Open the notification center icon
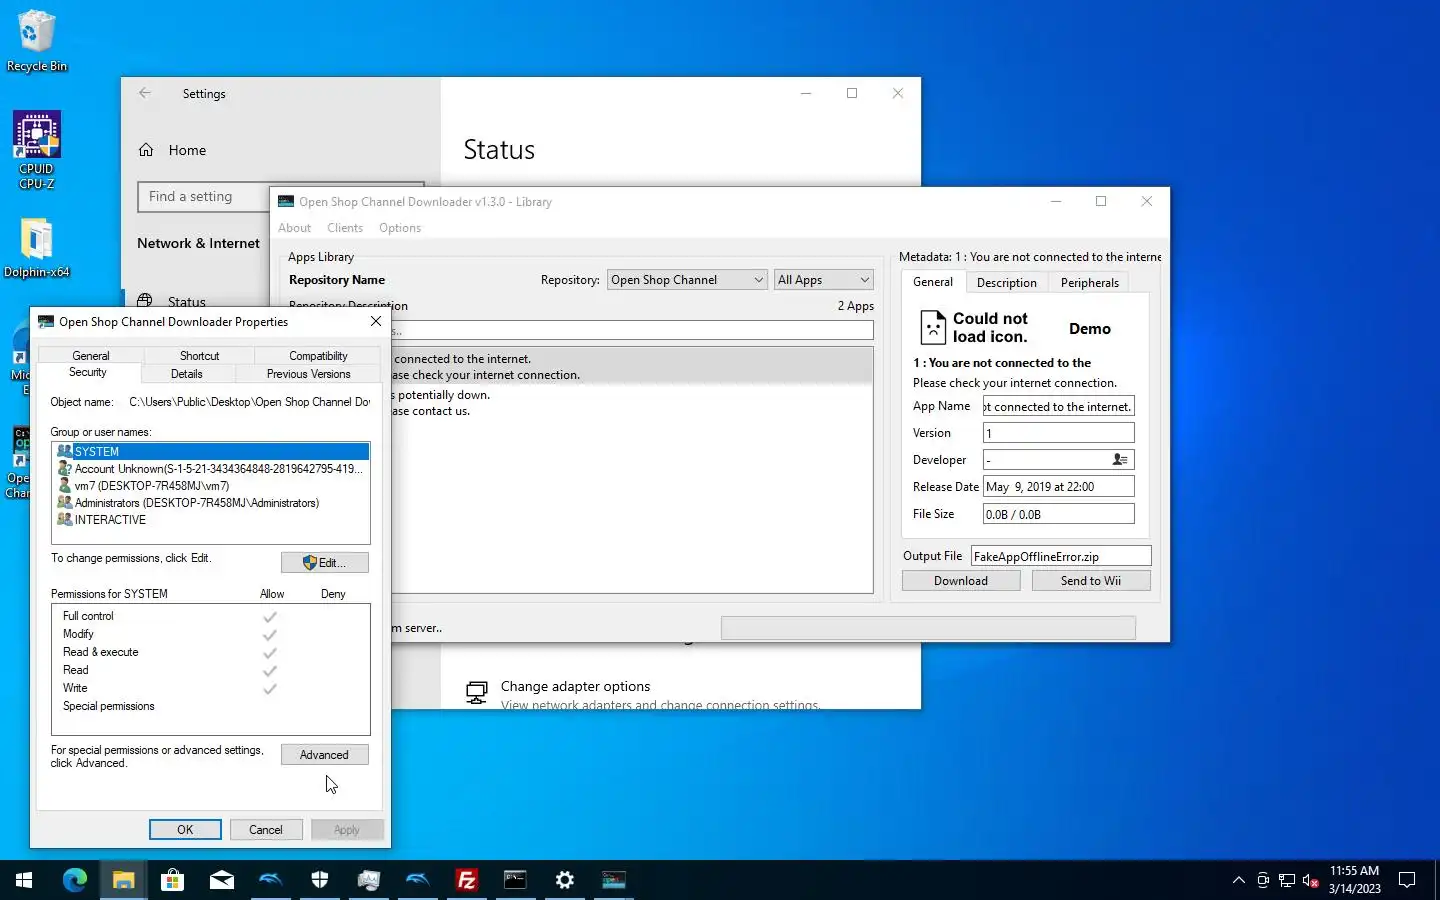This screenshot has height=900, width=1440. coord(1407,880)
